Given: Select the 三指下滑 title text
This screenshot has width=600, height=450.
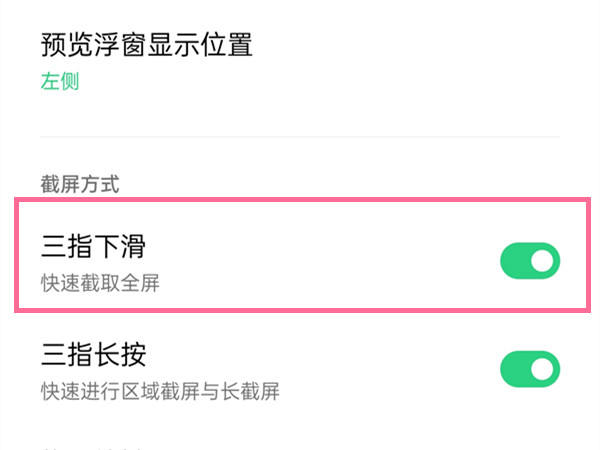Looking at the screenshot, I should point(99,246).
